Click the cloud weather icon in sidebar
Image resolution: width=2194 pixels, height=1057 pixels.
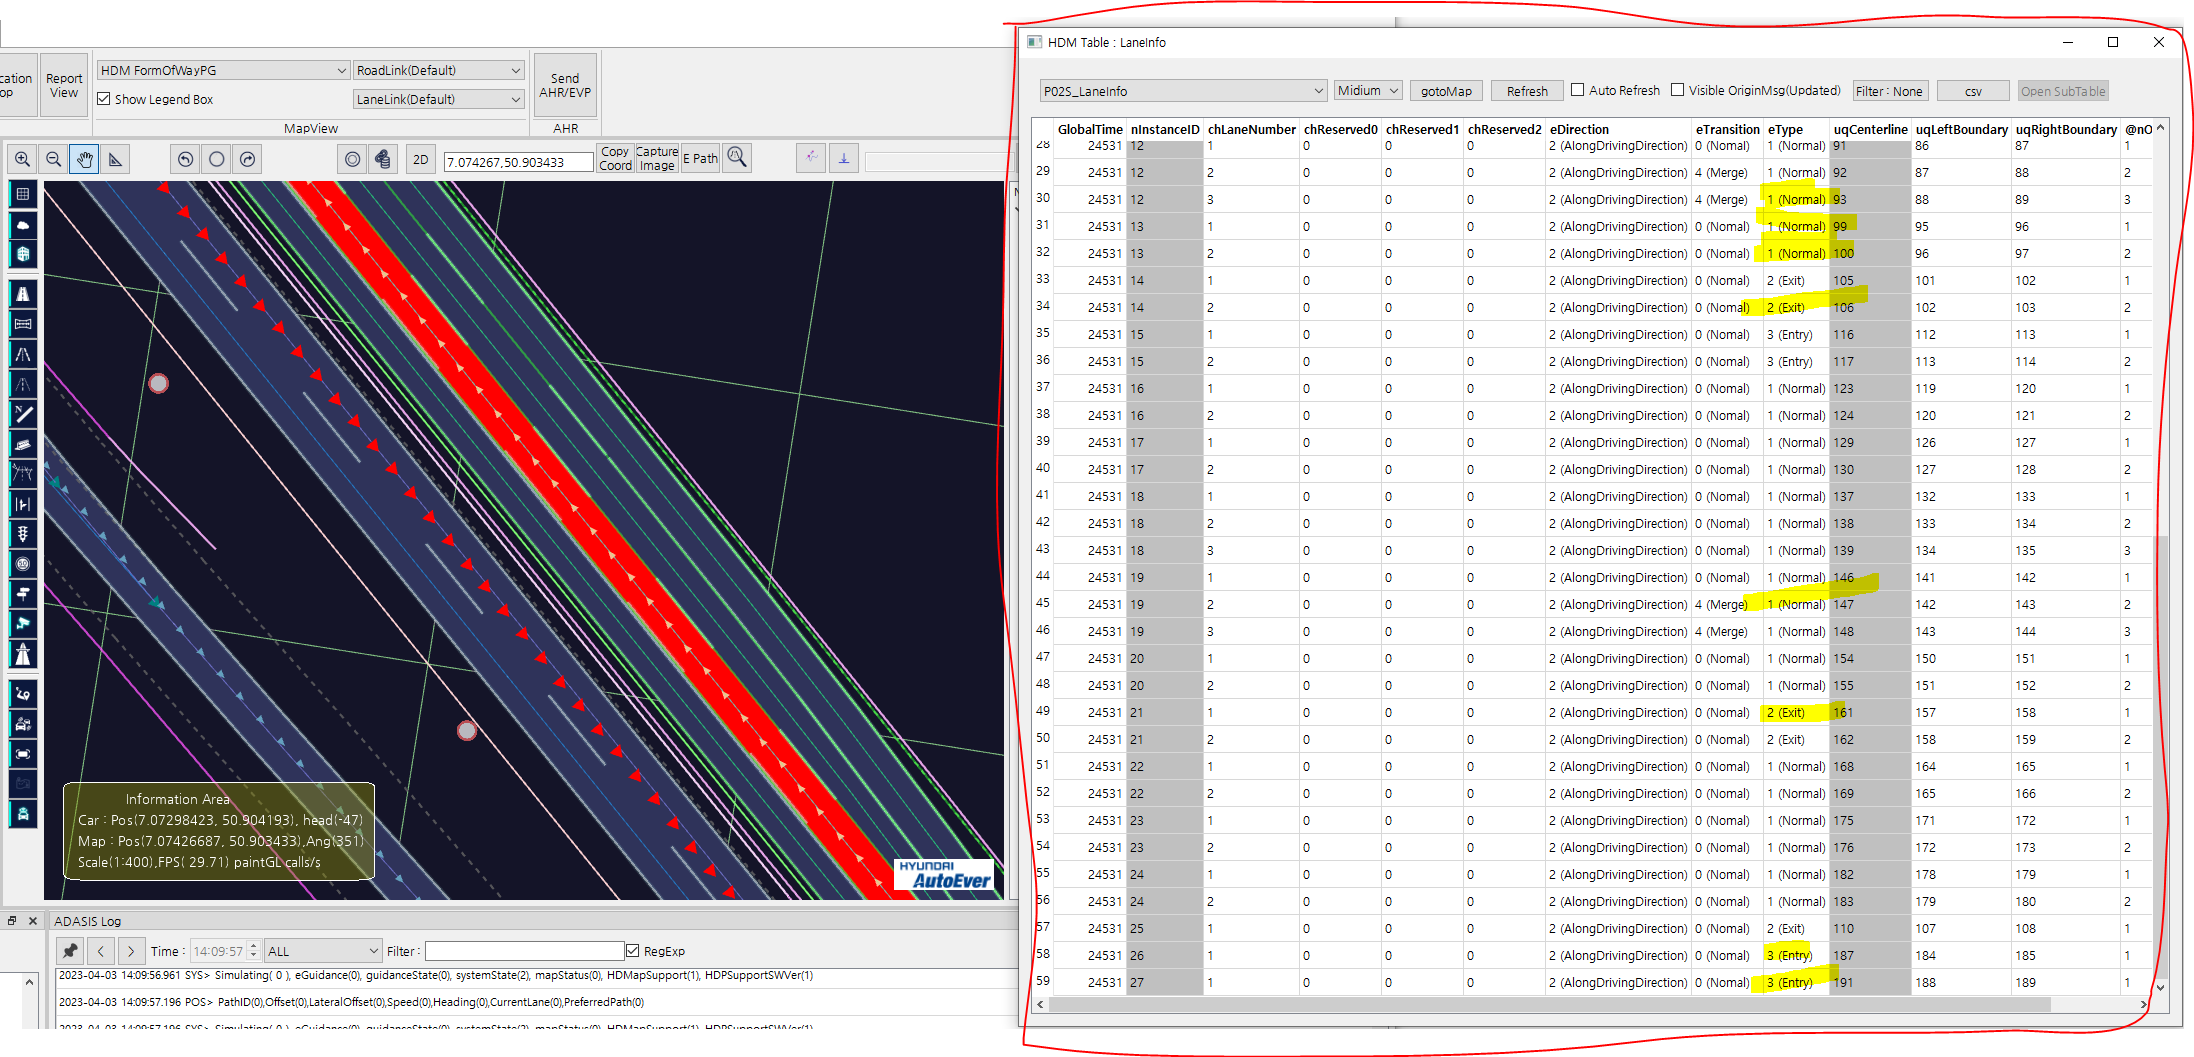(x=22, y=225)
